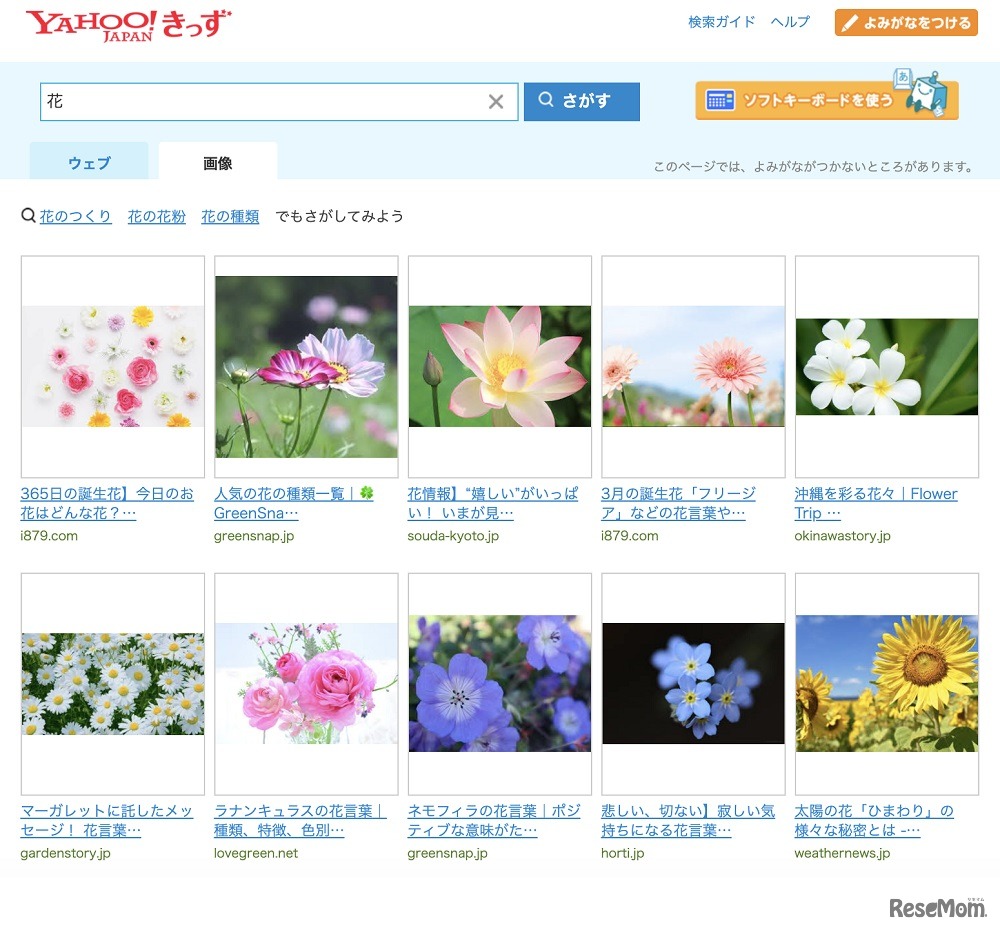Switch to the ウェブ tab

pyautogui.click(x=88, y=163)
